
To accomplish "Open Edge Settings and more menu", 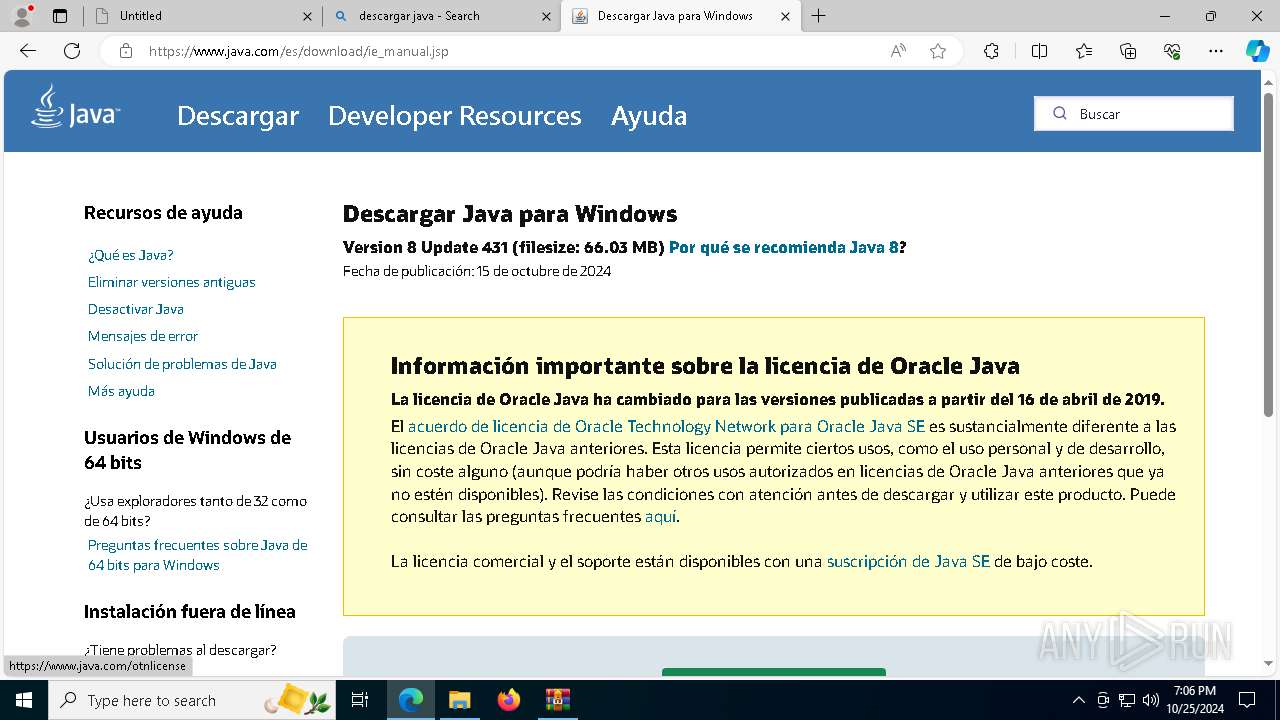I will tap(1216, 51).
